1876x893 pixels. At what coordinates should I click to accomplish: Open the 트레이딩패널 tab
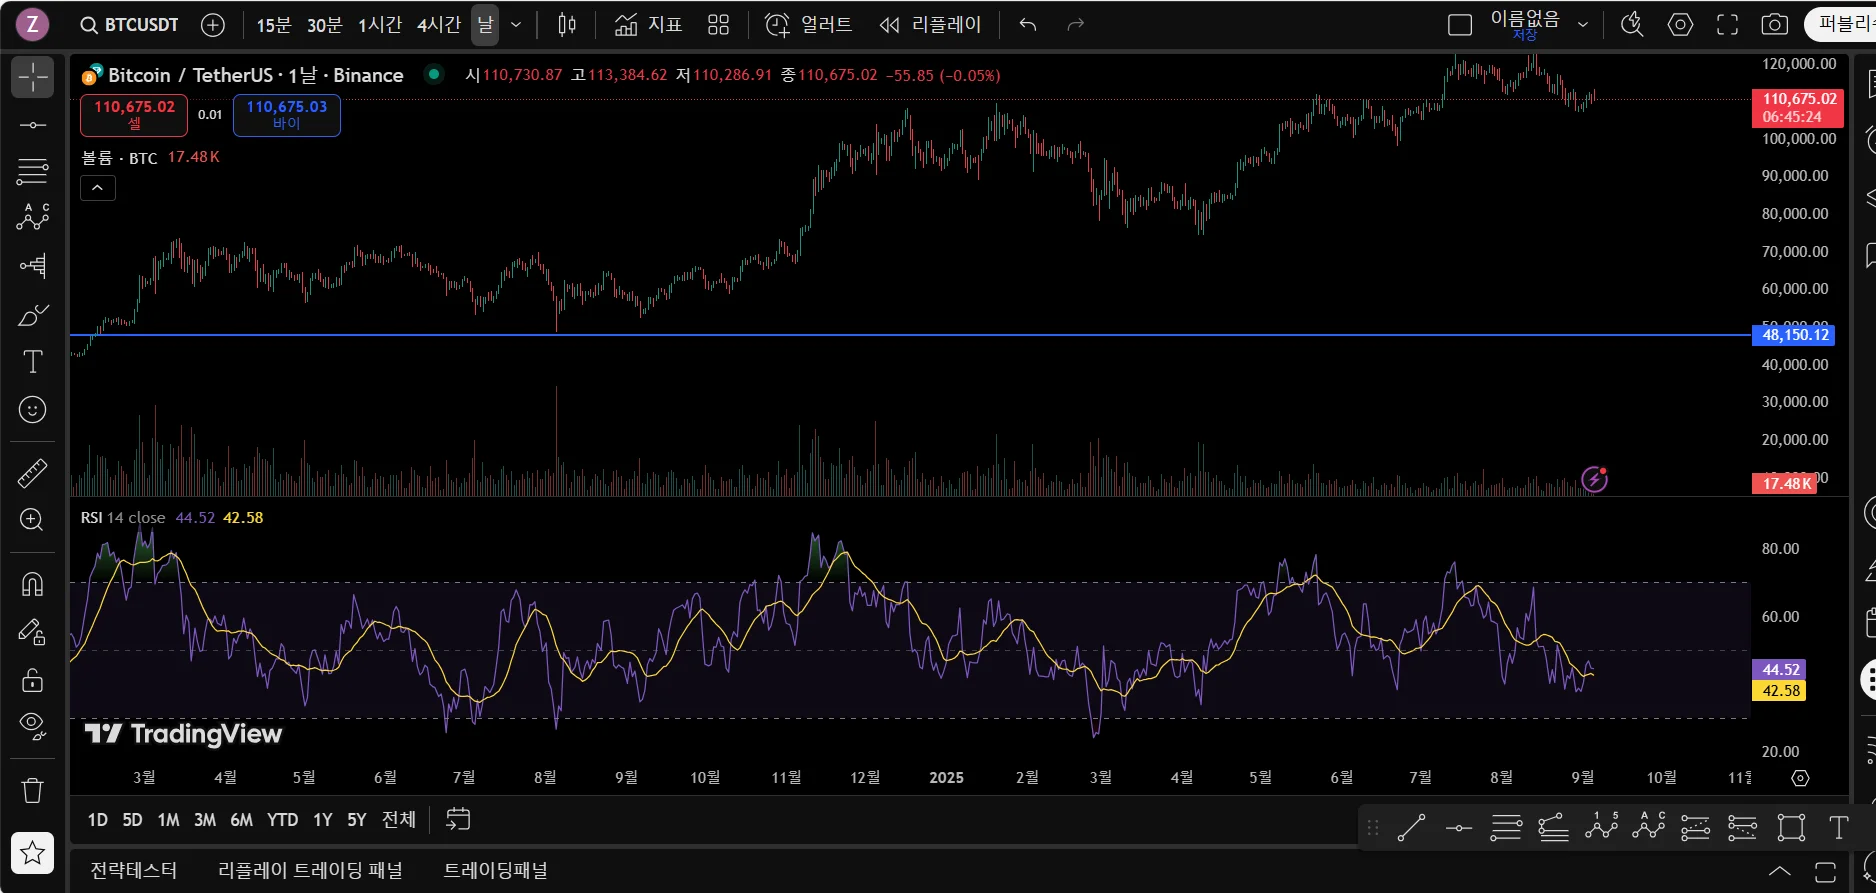[496, 871]
